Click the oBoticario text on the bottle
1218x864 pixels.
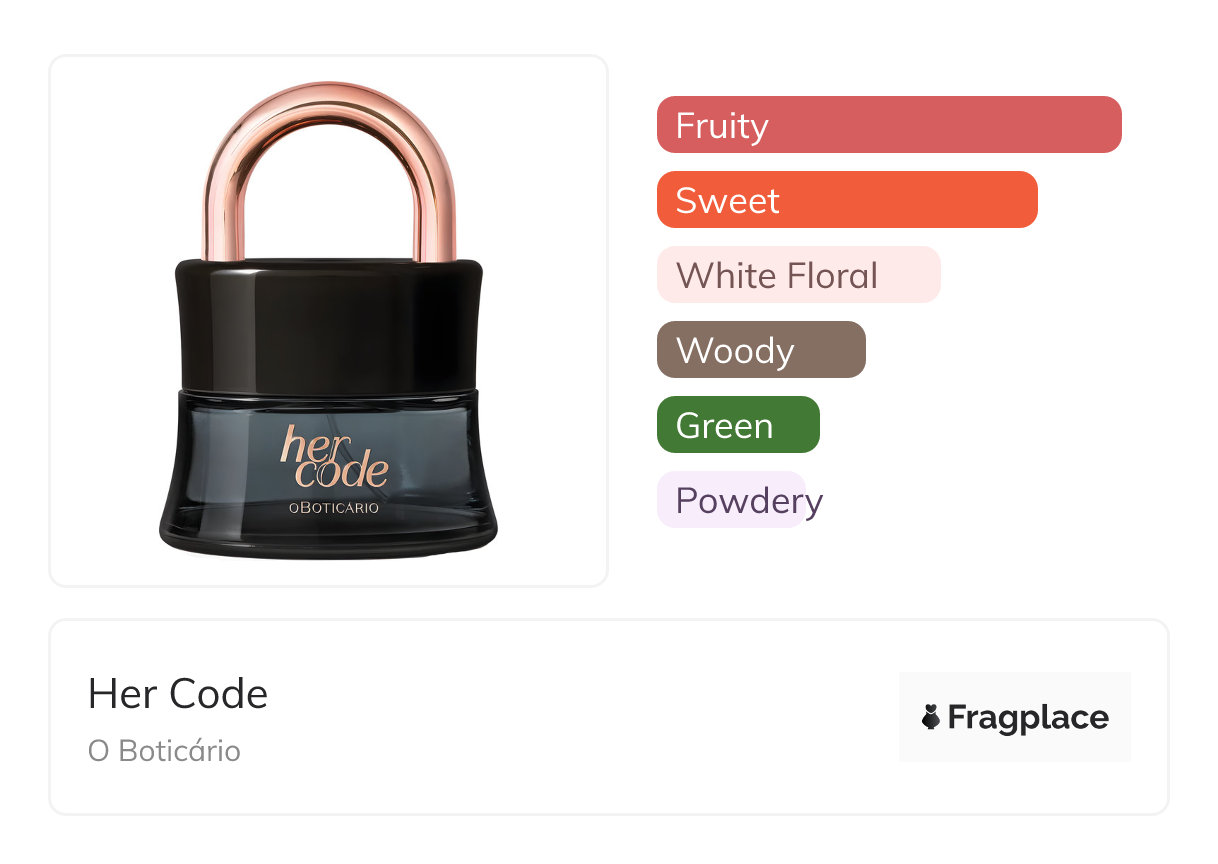(333, 508)
